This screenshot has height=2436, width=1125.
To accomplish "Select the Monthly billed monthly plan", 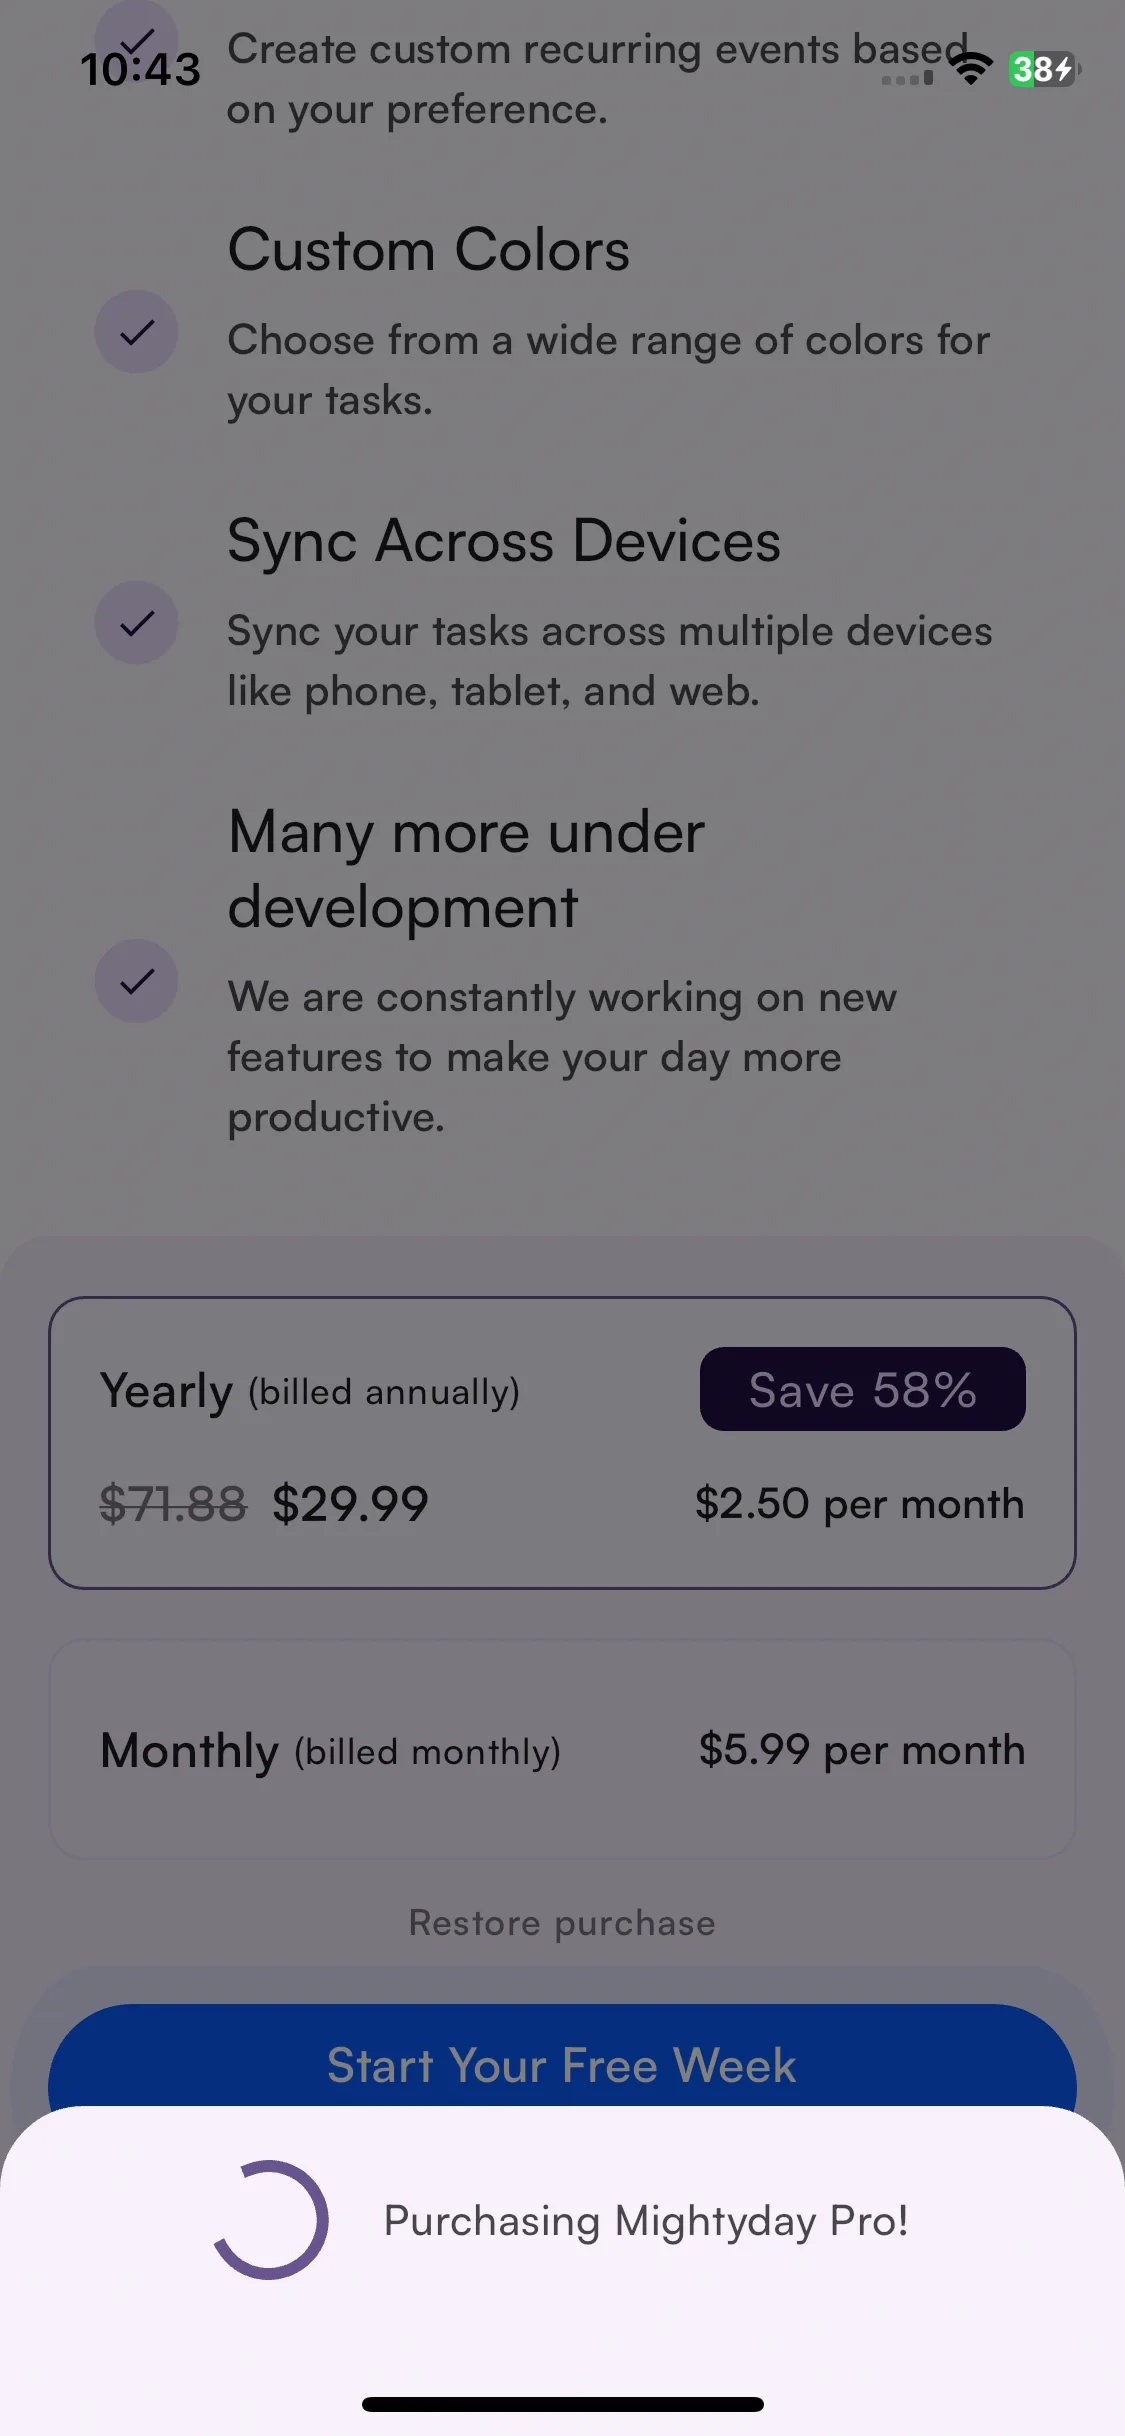I will [562, 1749].
